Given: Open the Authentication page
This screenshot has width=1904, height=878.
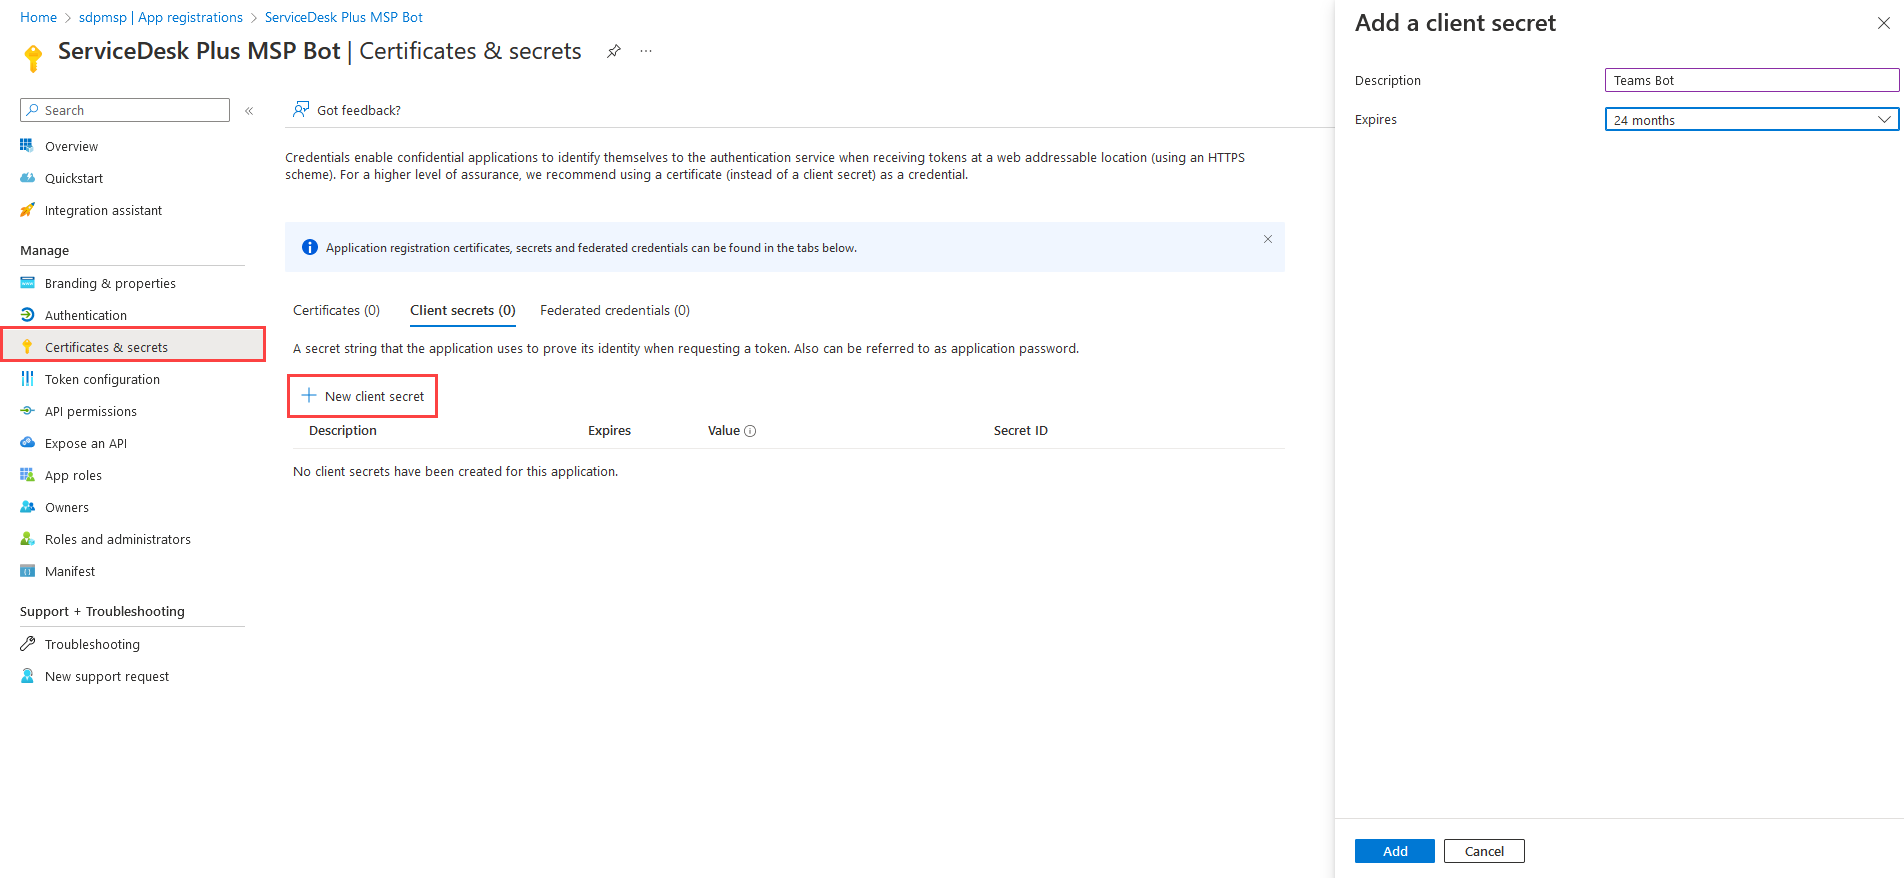Looking at the screenshot, I should coord(86,316).
